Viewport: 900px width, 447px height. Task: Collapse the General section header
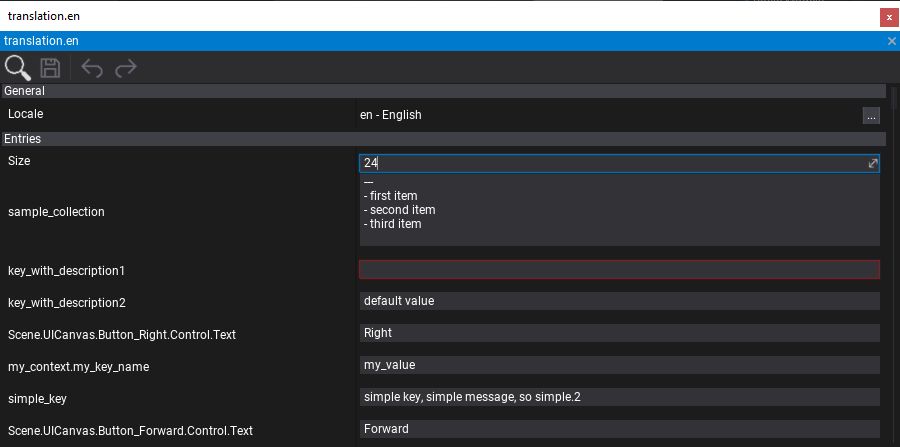[444, 91]
